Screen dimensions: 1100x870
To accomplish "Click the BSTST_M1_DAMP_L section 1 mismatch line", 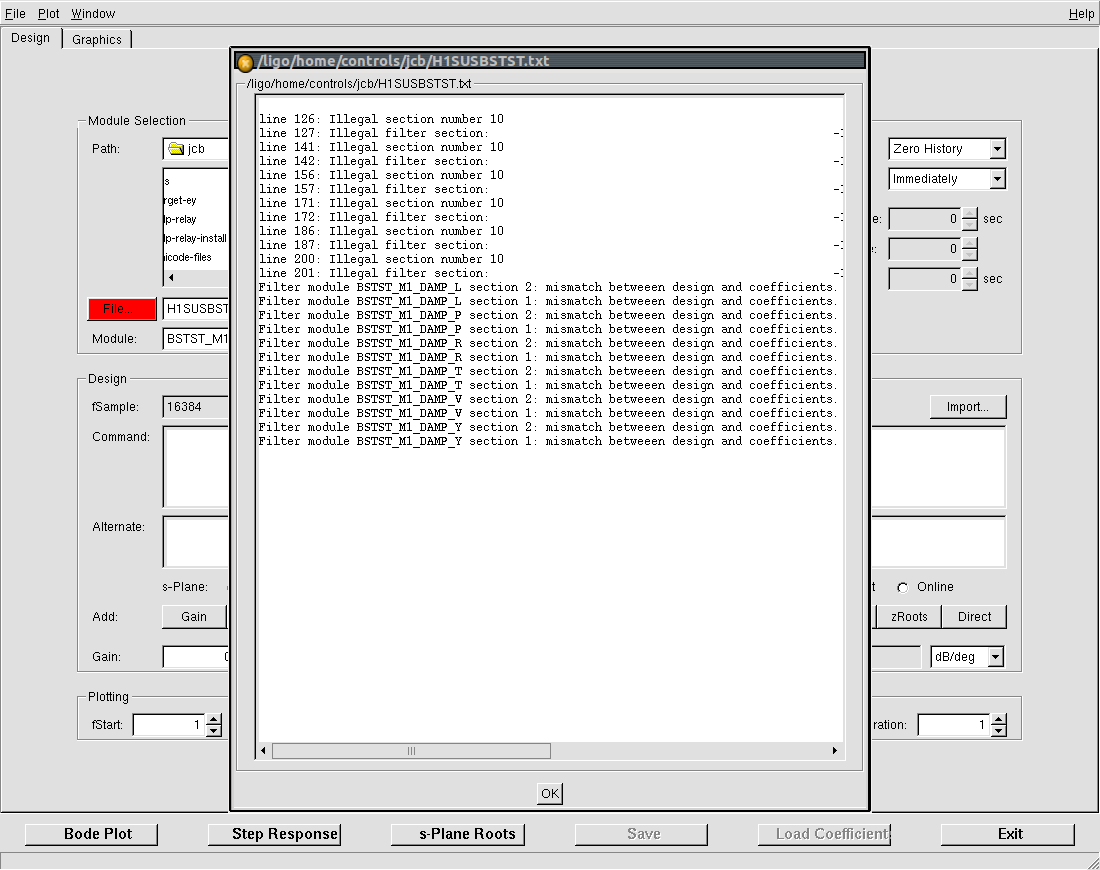I will (x=547, y=302).
